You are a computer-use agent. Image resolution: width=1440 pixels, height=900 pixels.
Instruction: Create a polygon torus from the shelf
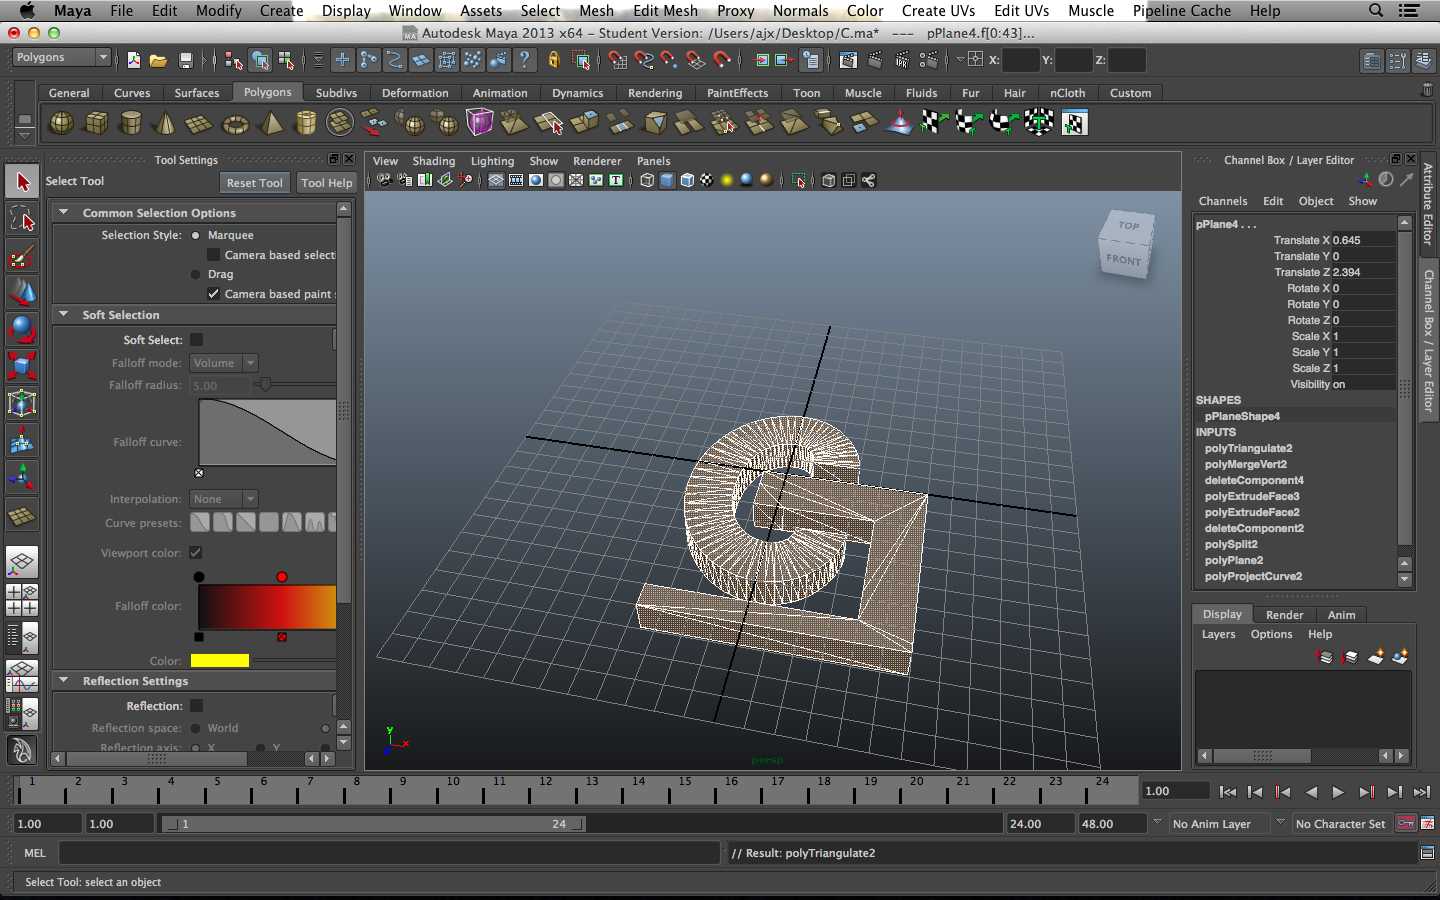[x=235, y=124]
